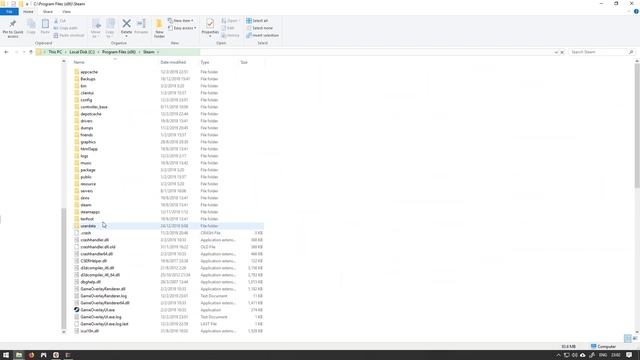Click Paste shortcut command
The height and width of the screenshot is (360, 640).
(x=69, y=36)
